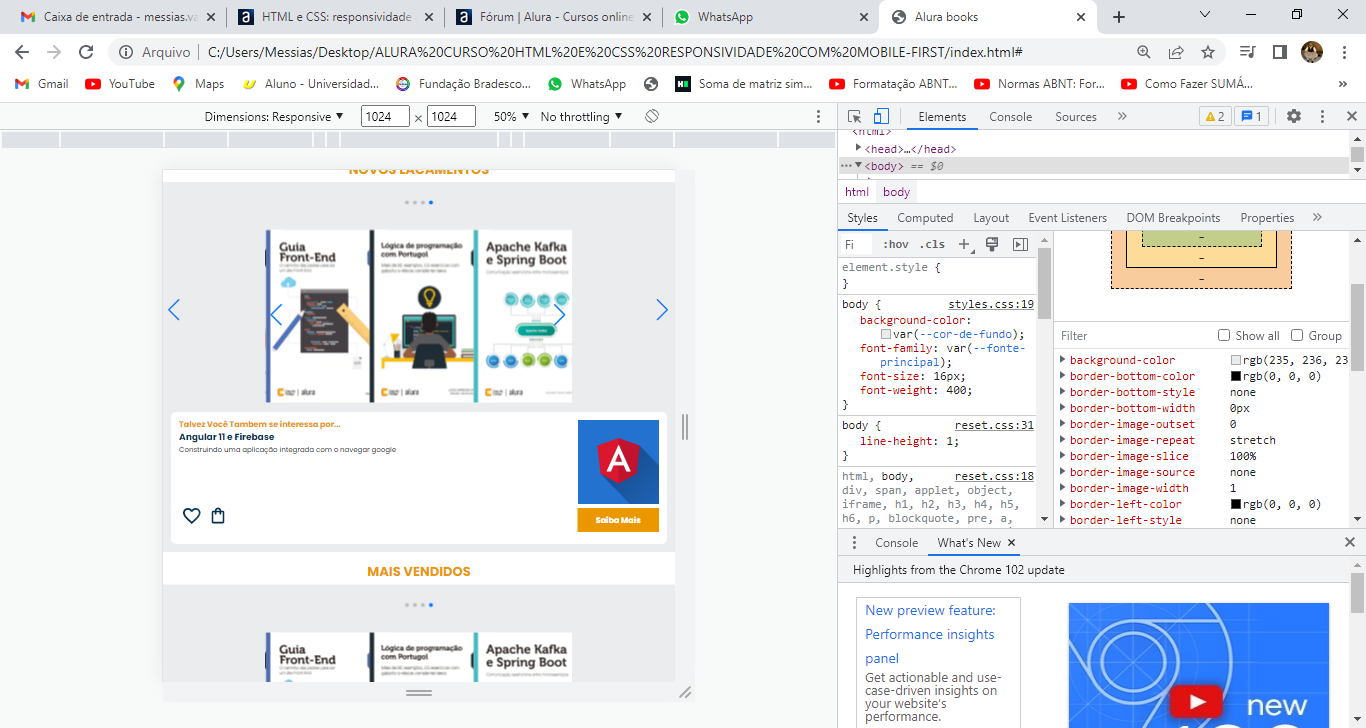1366x728 pixels.
Task: Open the Dimensions: Responsive dropdown
Action: point(274,117)
